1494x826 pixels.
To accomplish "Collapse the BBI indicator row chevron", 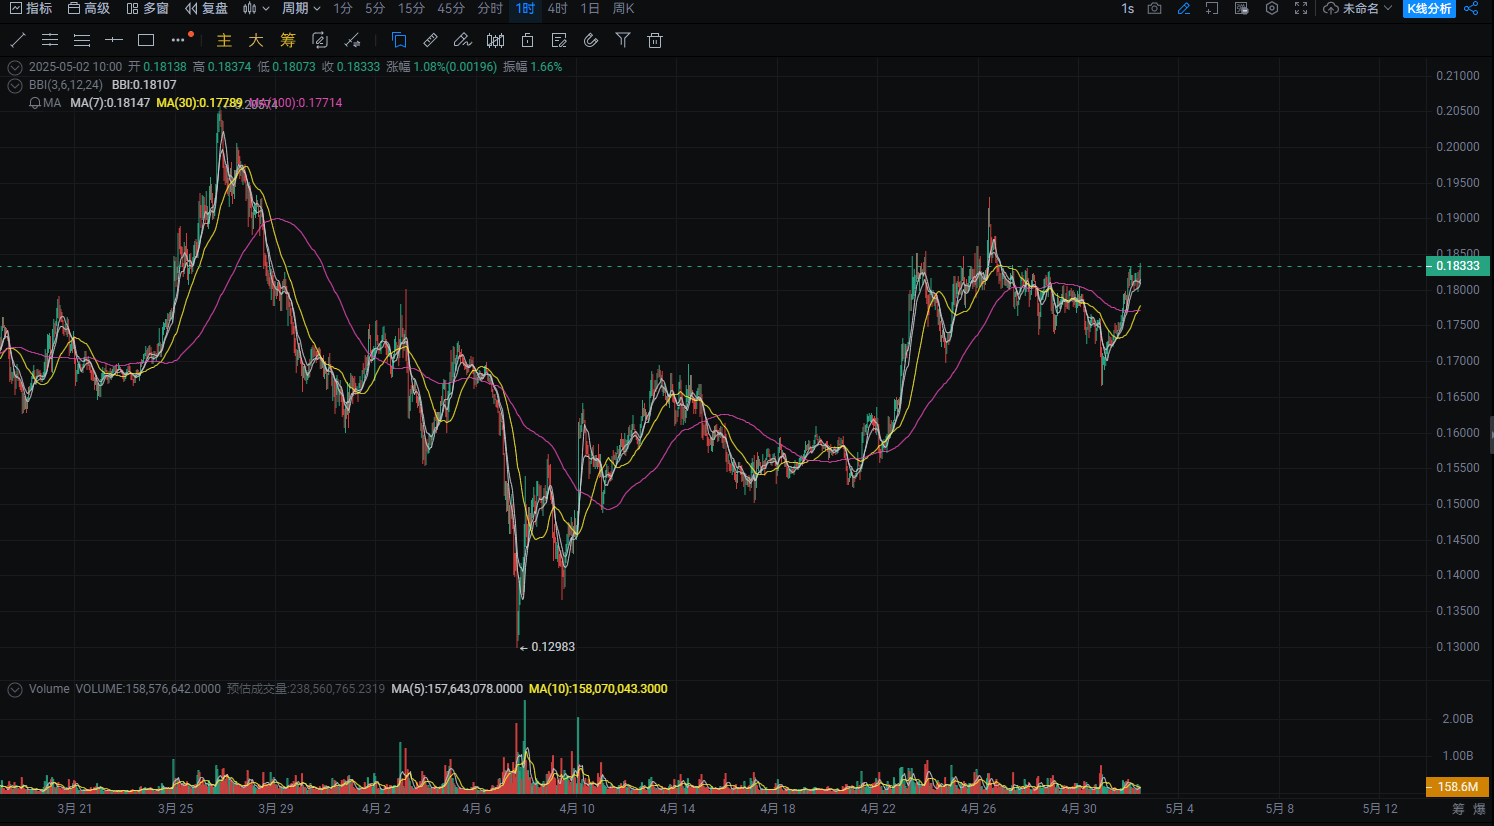I will pos(15,85).
